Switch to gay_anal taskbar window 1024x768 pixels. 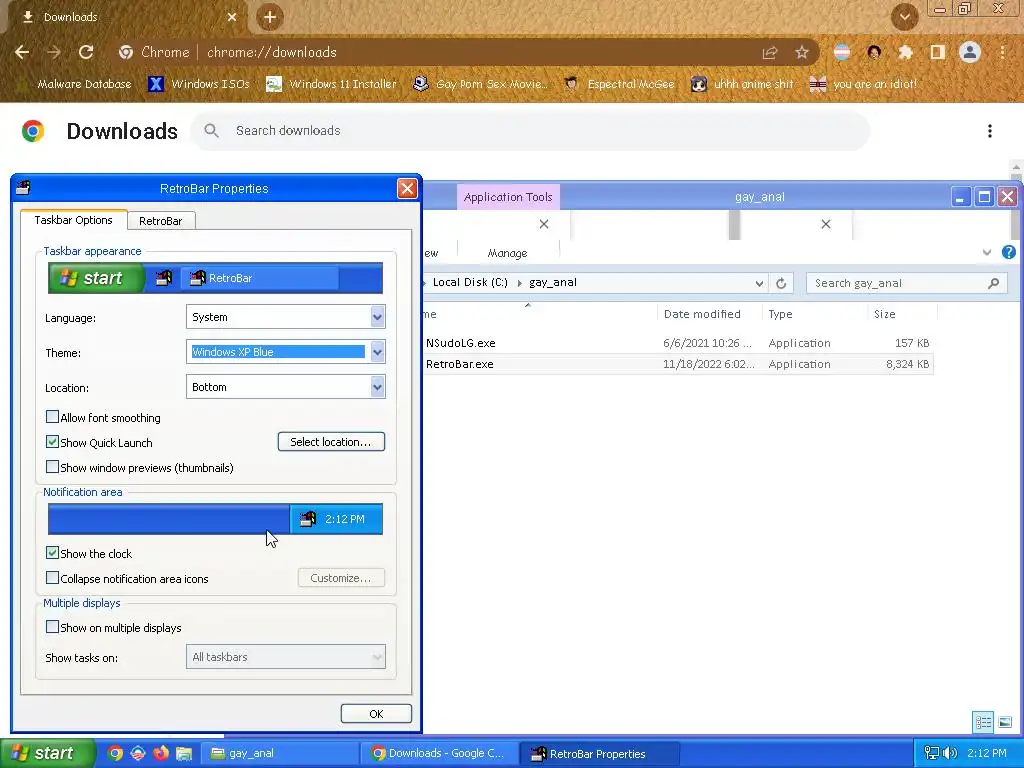pos(280,753)
